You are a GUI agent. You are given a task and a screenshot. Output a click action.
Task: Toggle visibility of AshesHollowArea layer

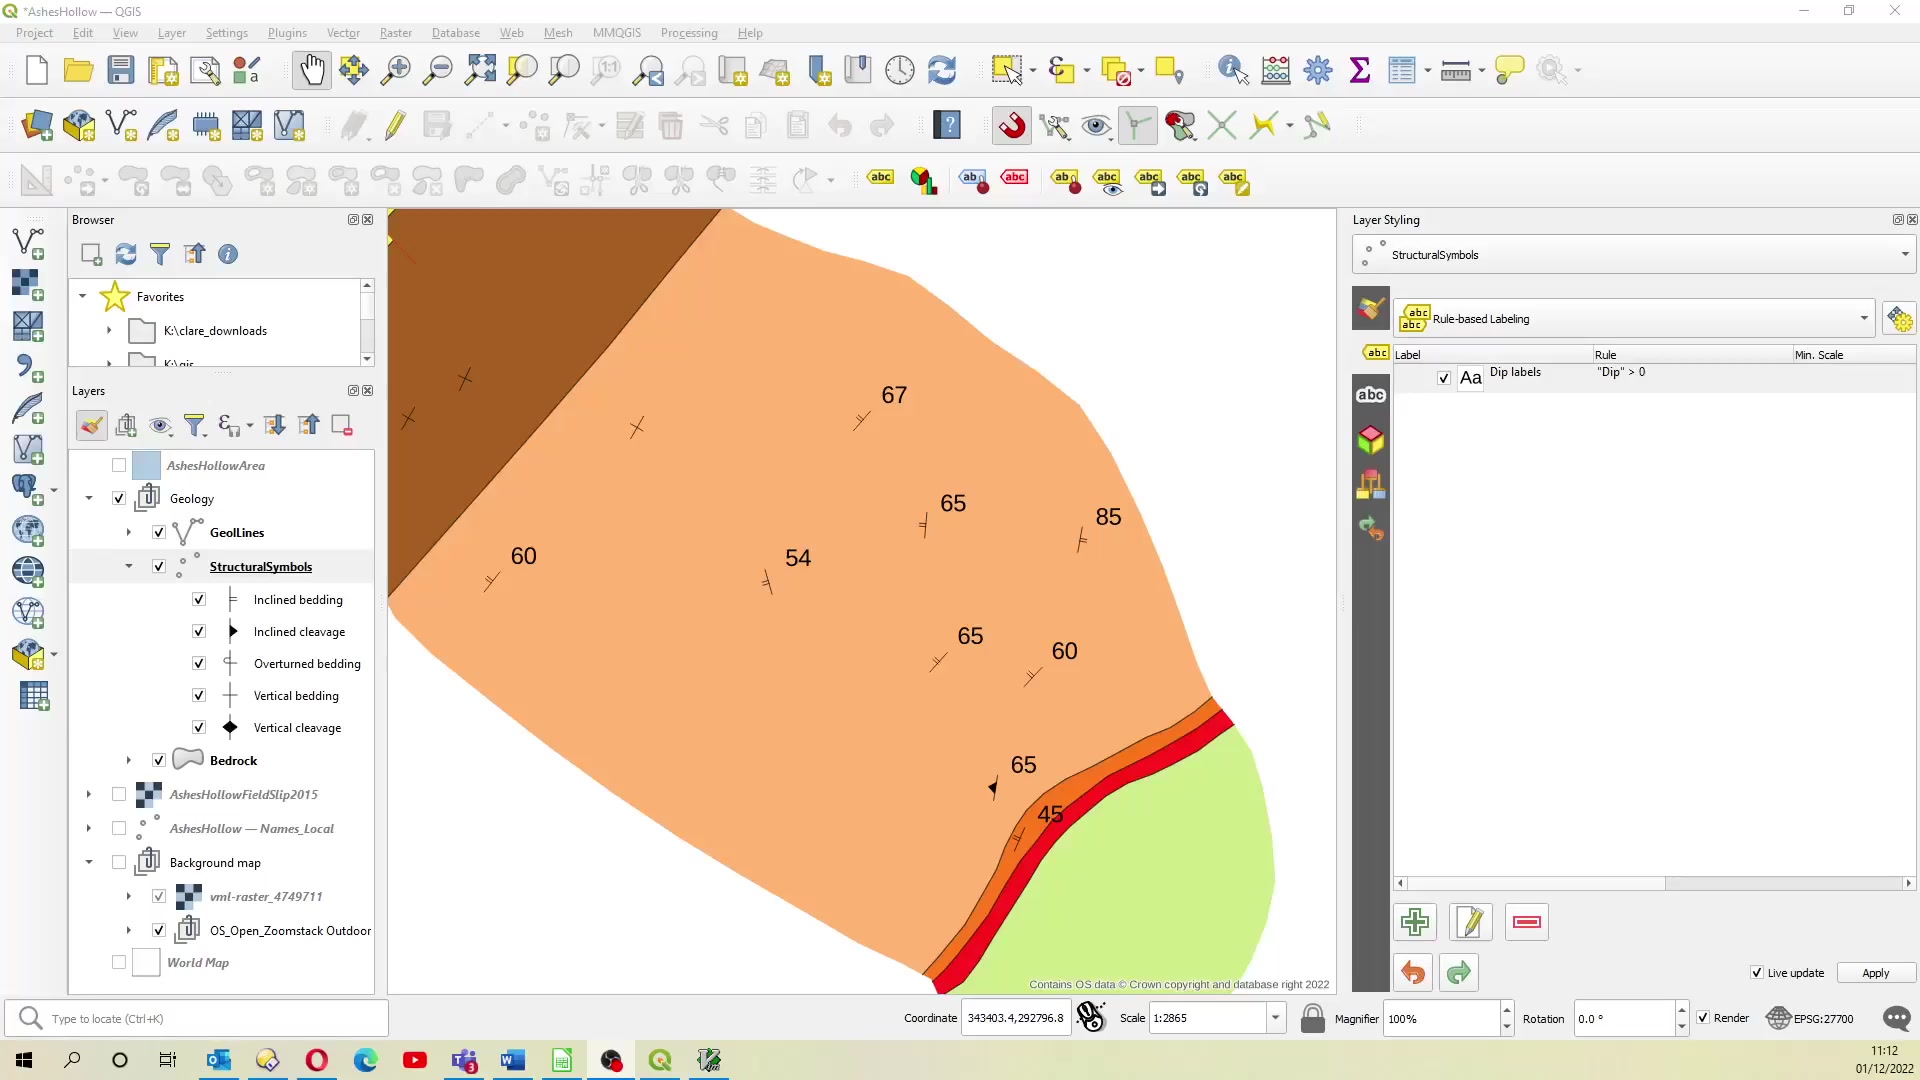[119, 464]
